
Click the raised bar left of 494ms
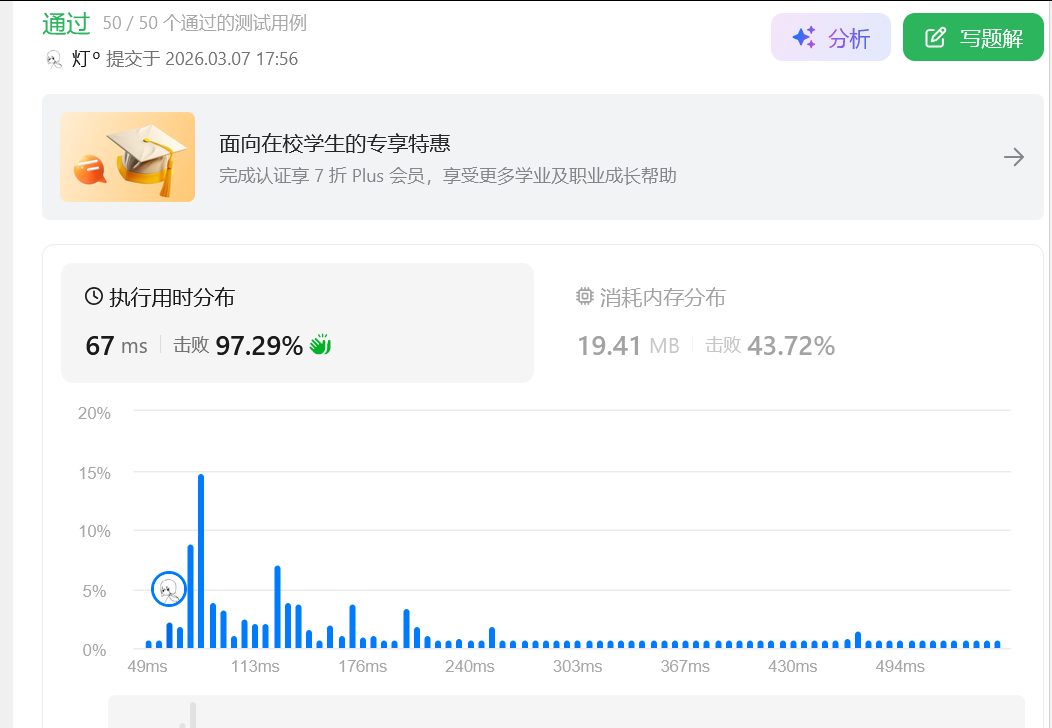coord(858,640)
